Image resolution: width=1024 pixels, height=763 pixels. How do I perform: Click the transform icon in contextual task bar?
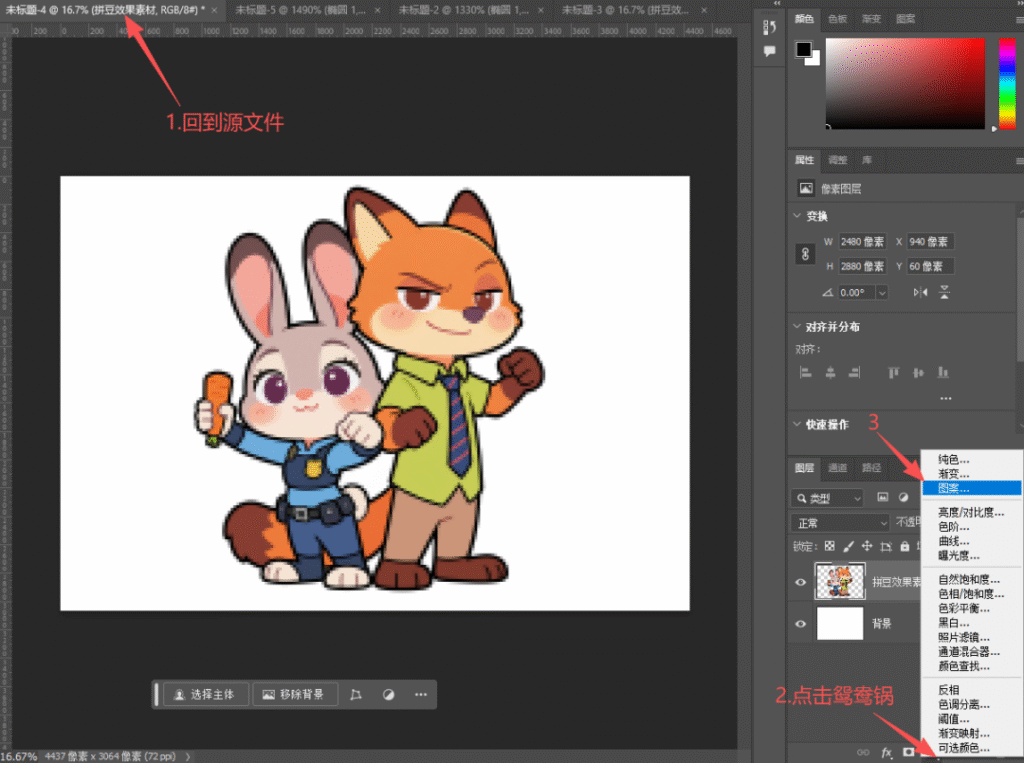356,694
